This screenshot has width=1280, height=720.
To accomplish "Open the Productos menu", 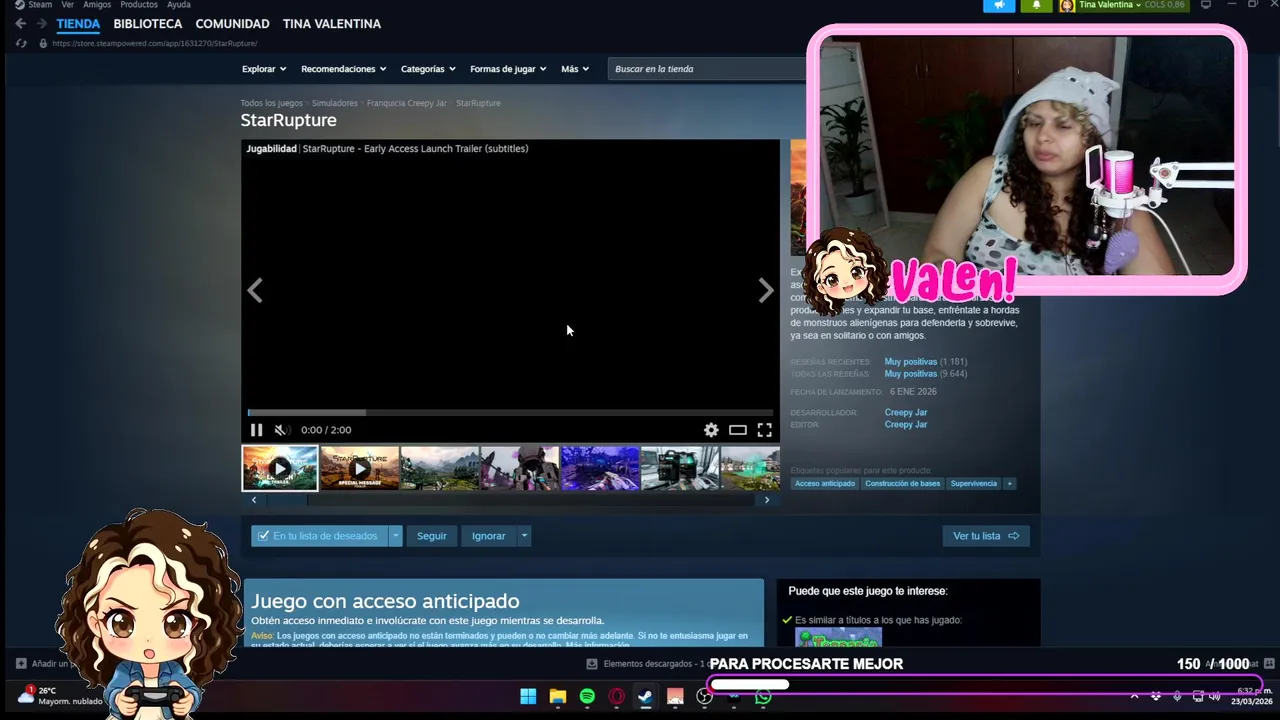I will coord(139,5).
